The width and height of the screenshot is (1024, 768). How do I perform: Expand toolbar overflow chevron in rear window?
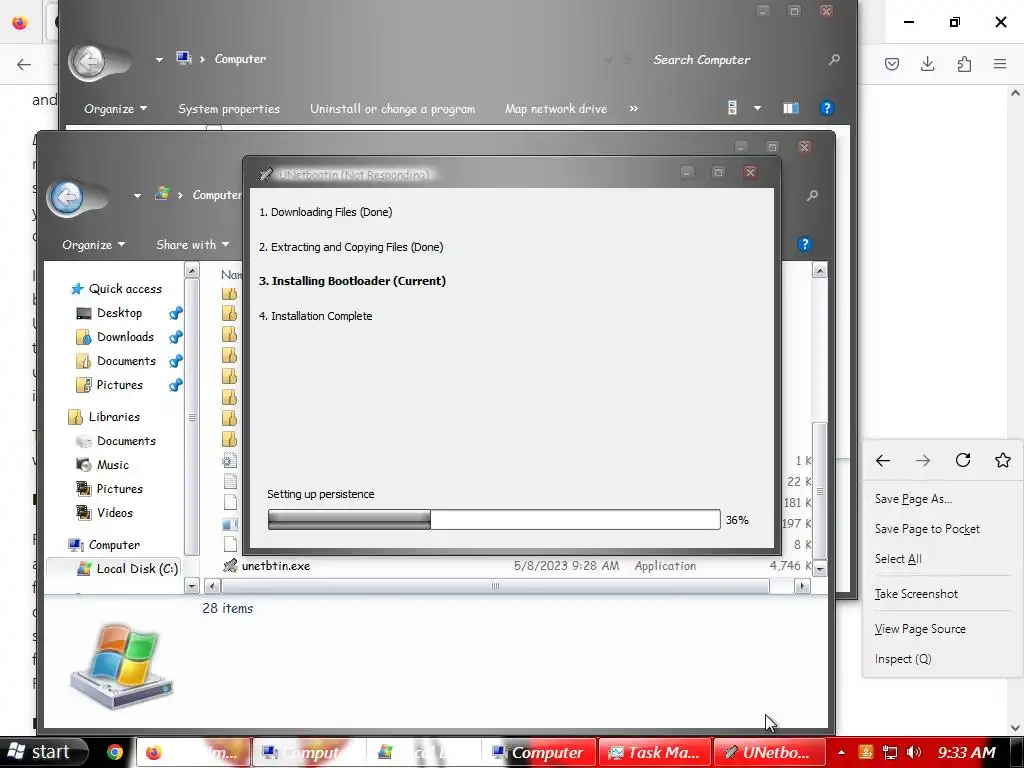[633, 108]
